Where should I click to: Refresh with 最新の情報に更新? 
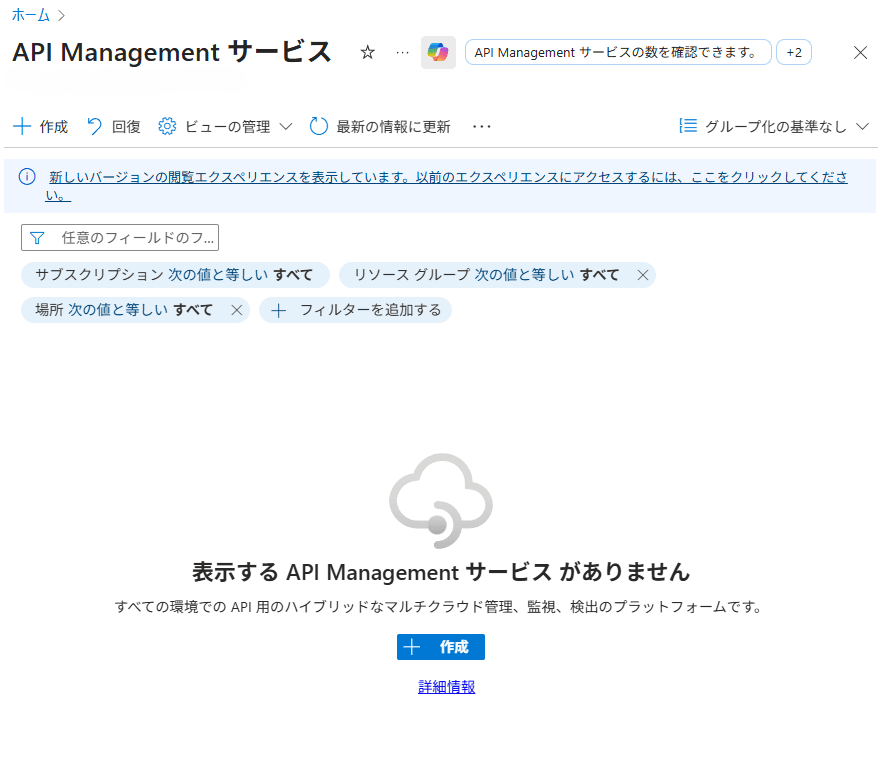click(380, 126)
